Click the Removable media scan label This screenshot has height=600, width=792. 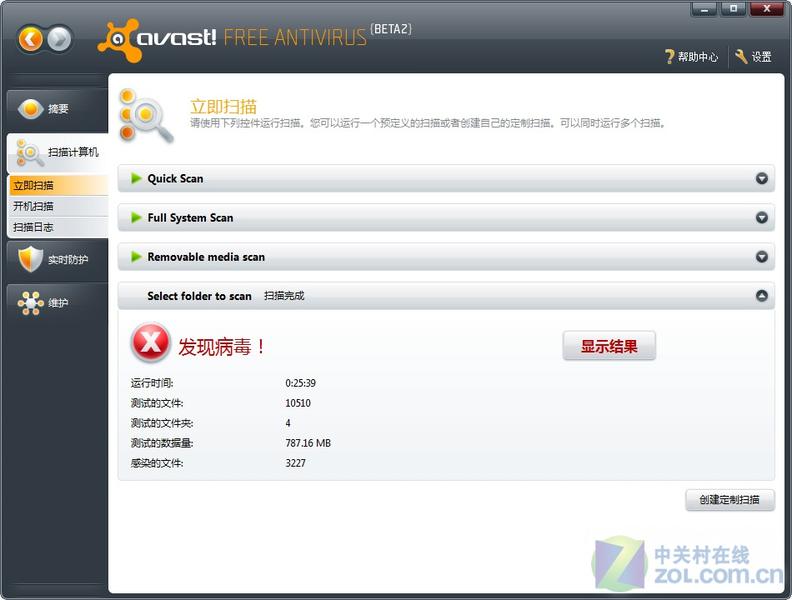(x=206, y=257)
